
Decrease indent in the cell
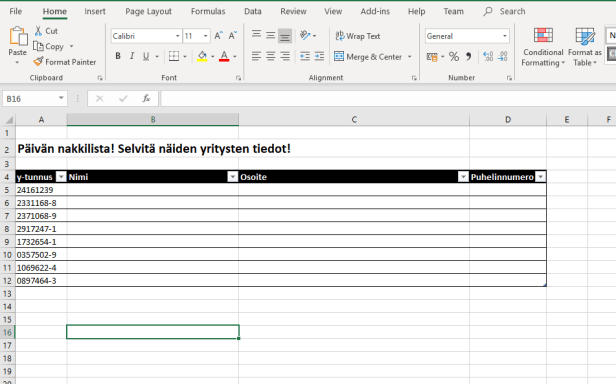[305, 56]
